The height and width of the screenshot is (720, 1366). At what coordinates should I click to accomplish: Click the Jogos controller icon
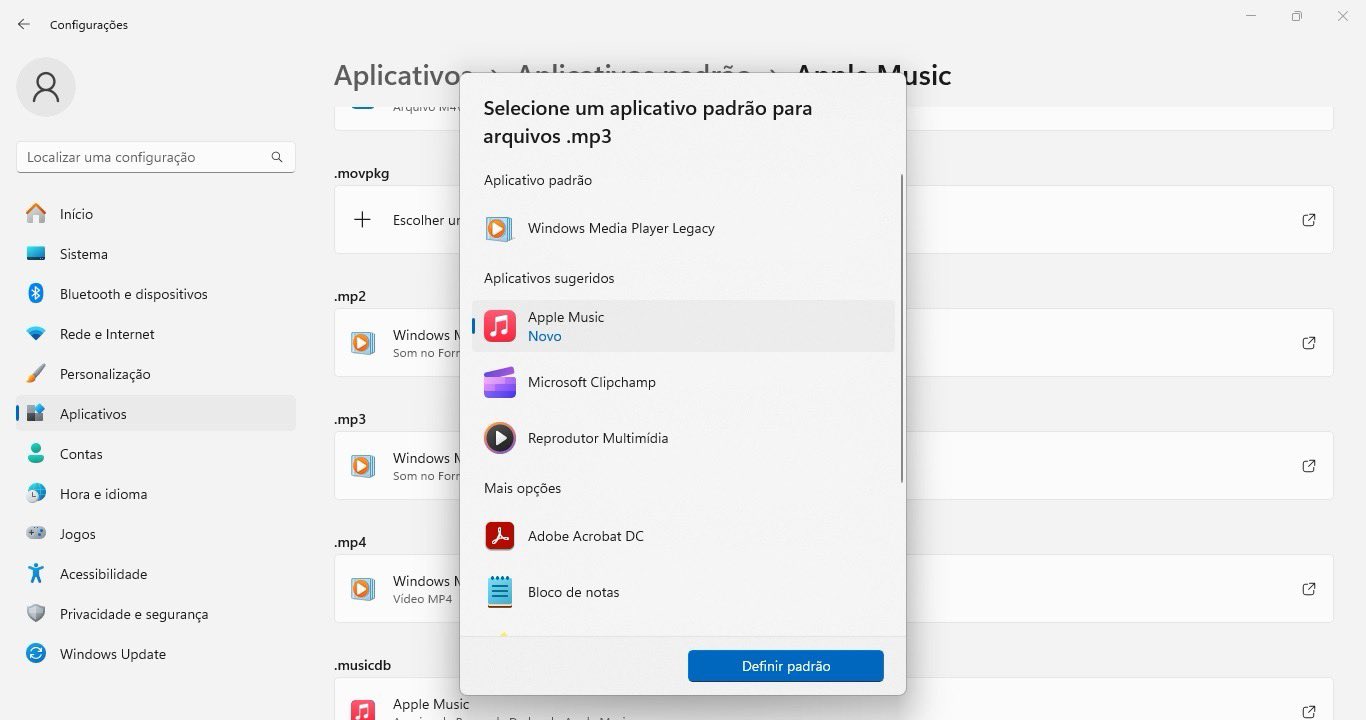tap(36, 534)
